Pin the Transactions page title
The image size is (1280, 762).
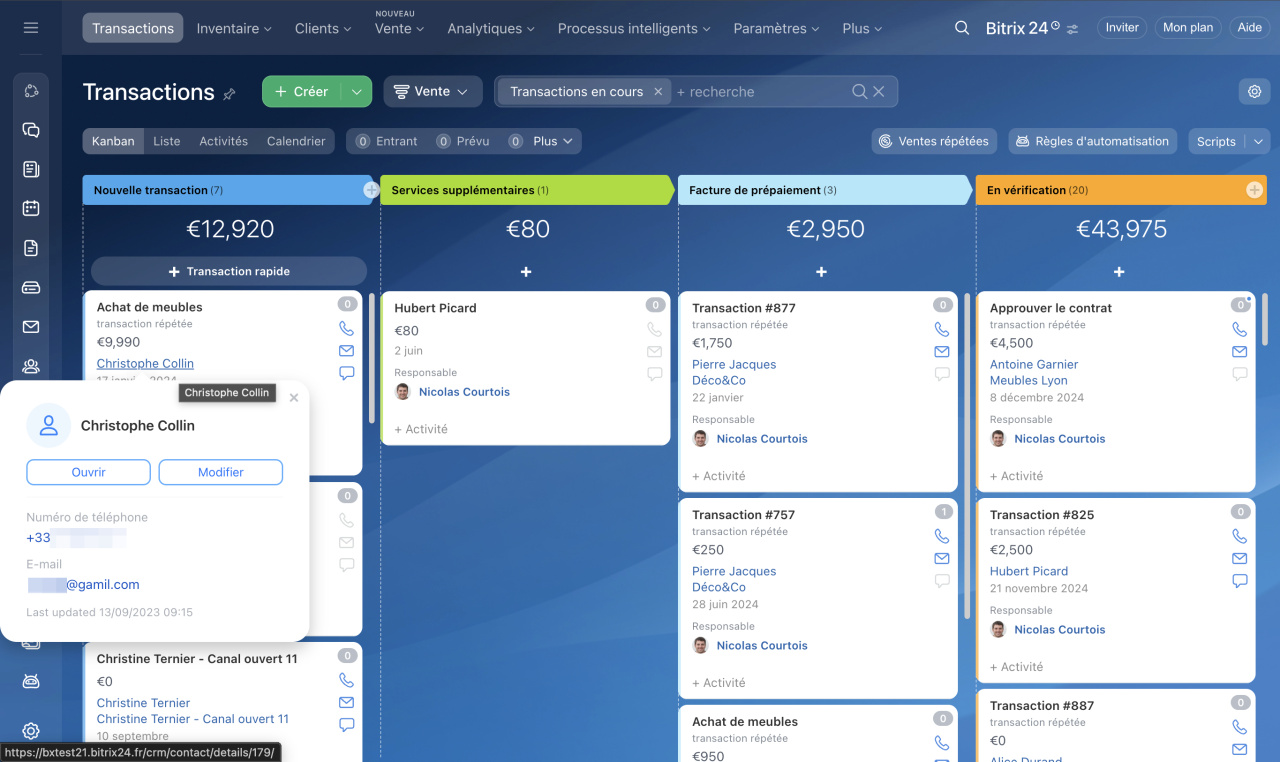230,94
